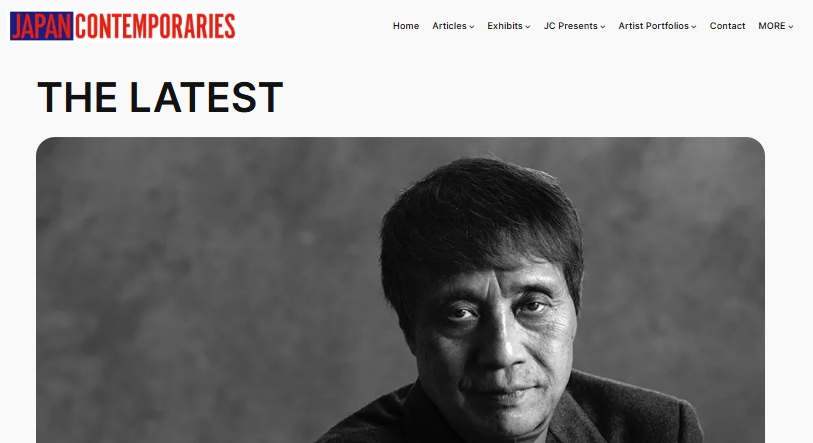This screenshot has height=443, width=813.
Task: Expand the MORE menu chevron
Action: 791,26
